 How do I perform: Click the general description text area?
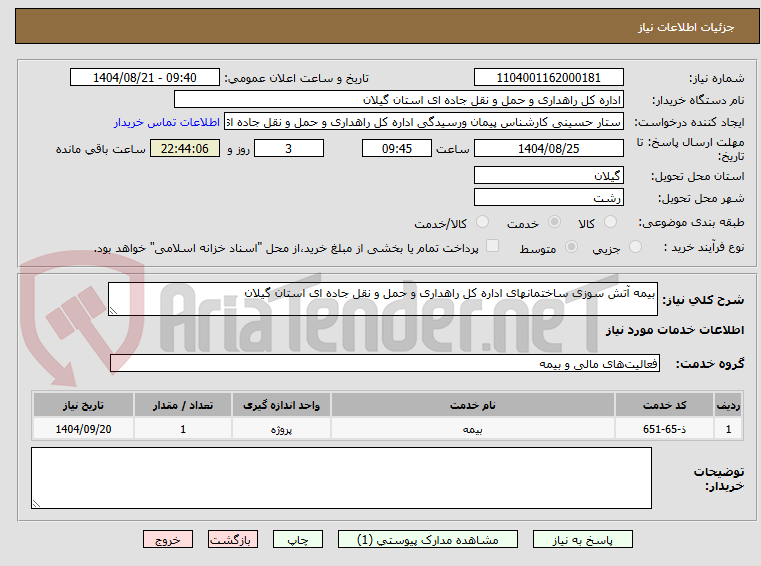[x=382, y=299]
